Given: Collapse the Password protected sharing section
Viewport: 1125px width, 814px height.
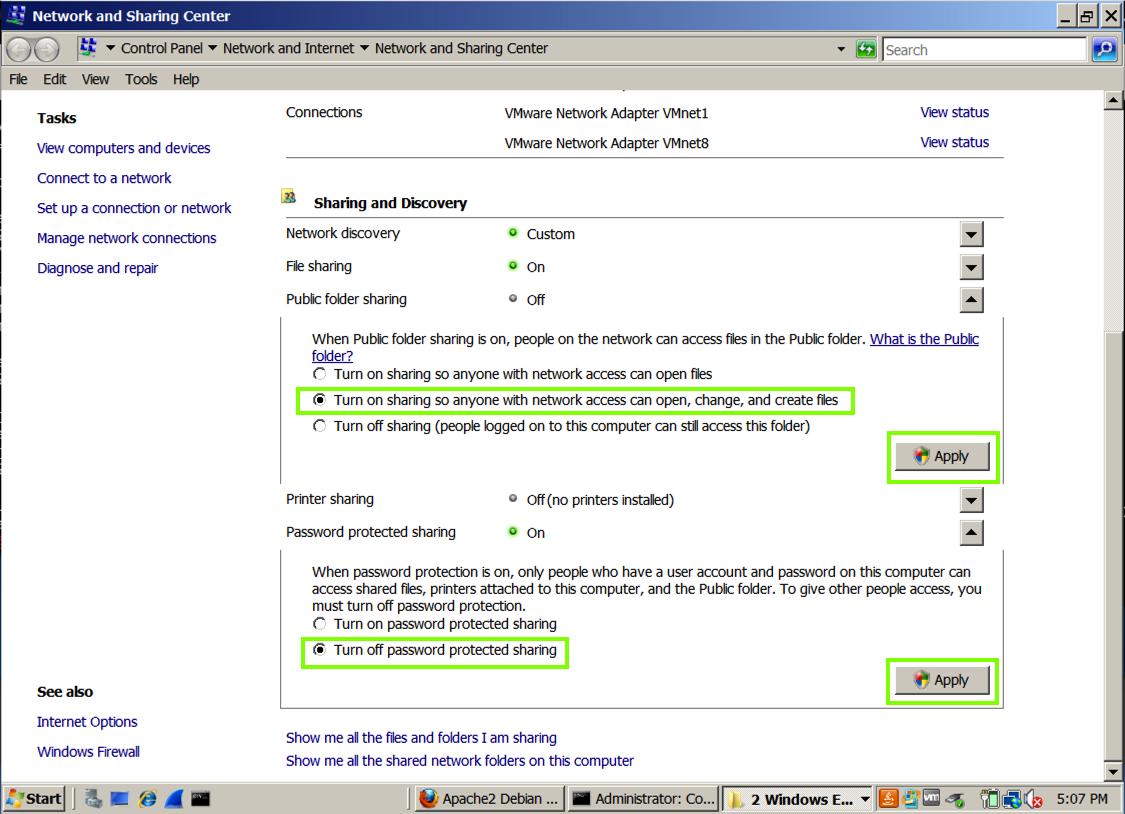Looking at the screenshot, I should [971, 533].
